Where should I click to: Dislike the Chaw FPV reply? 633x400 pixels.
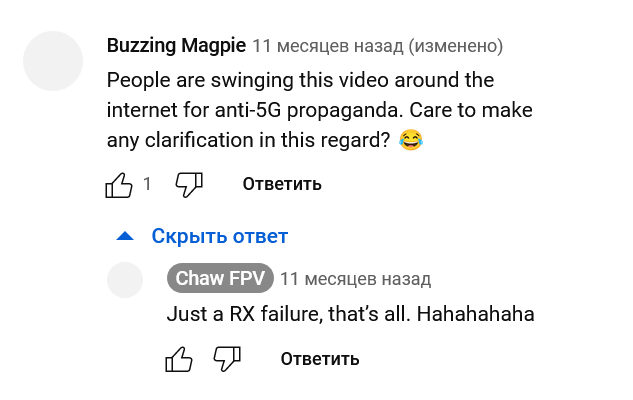(227, 359)
